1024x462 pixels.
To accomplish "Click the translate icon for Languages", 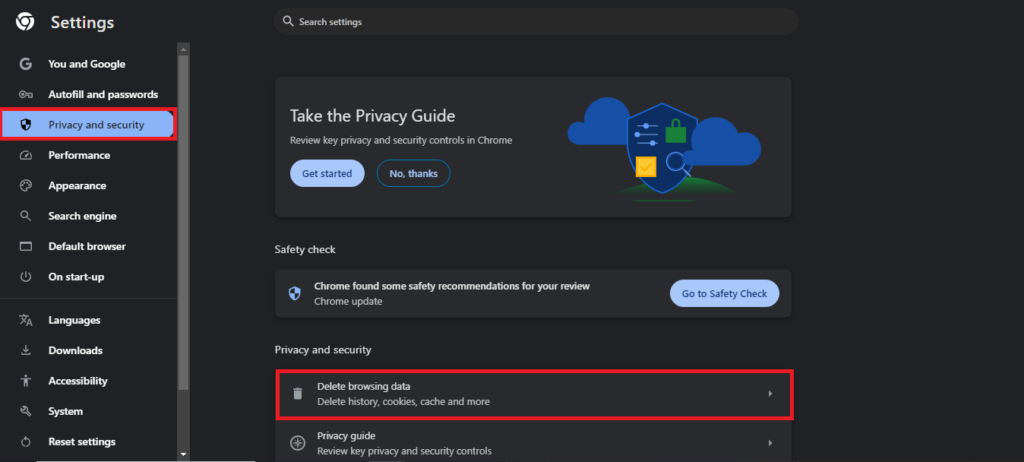I will coord(25,320).
